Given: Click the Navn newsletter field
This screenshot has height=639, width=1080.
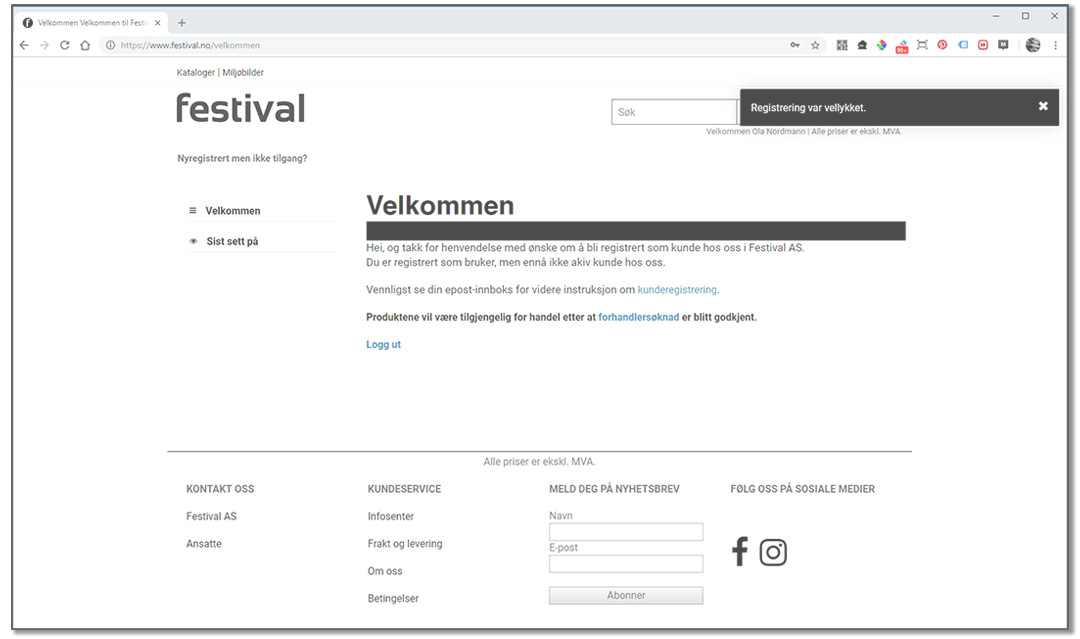Looking at the screenshot, I should [626, 532].
